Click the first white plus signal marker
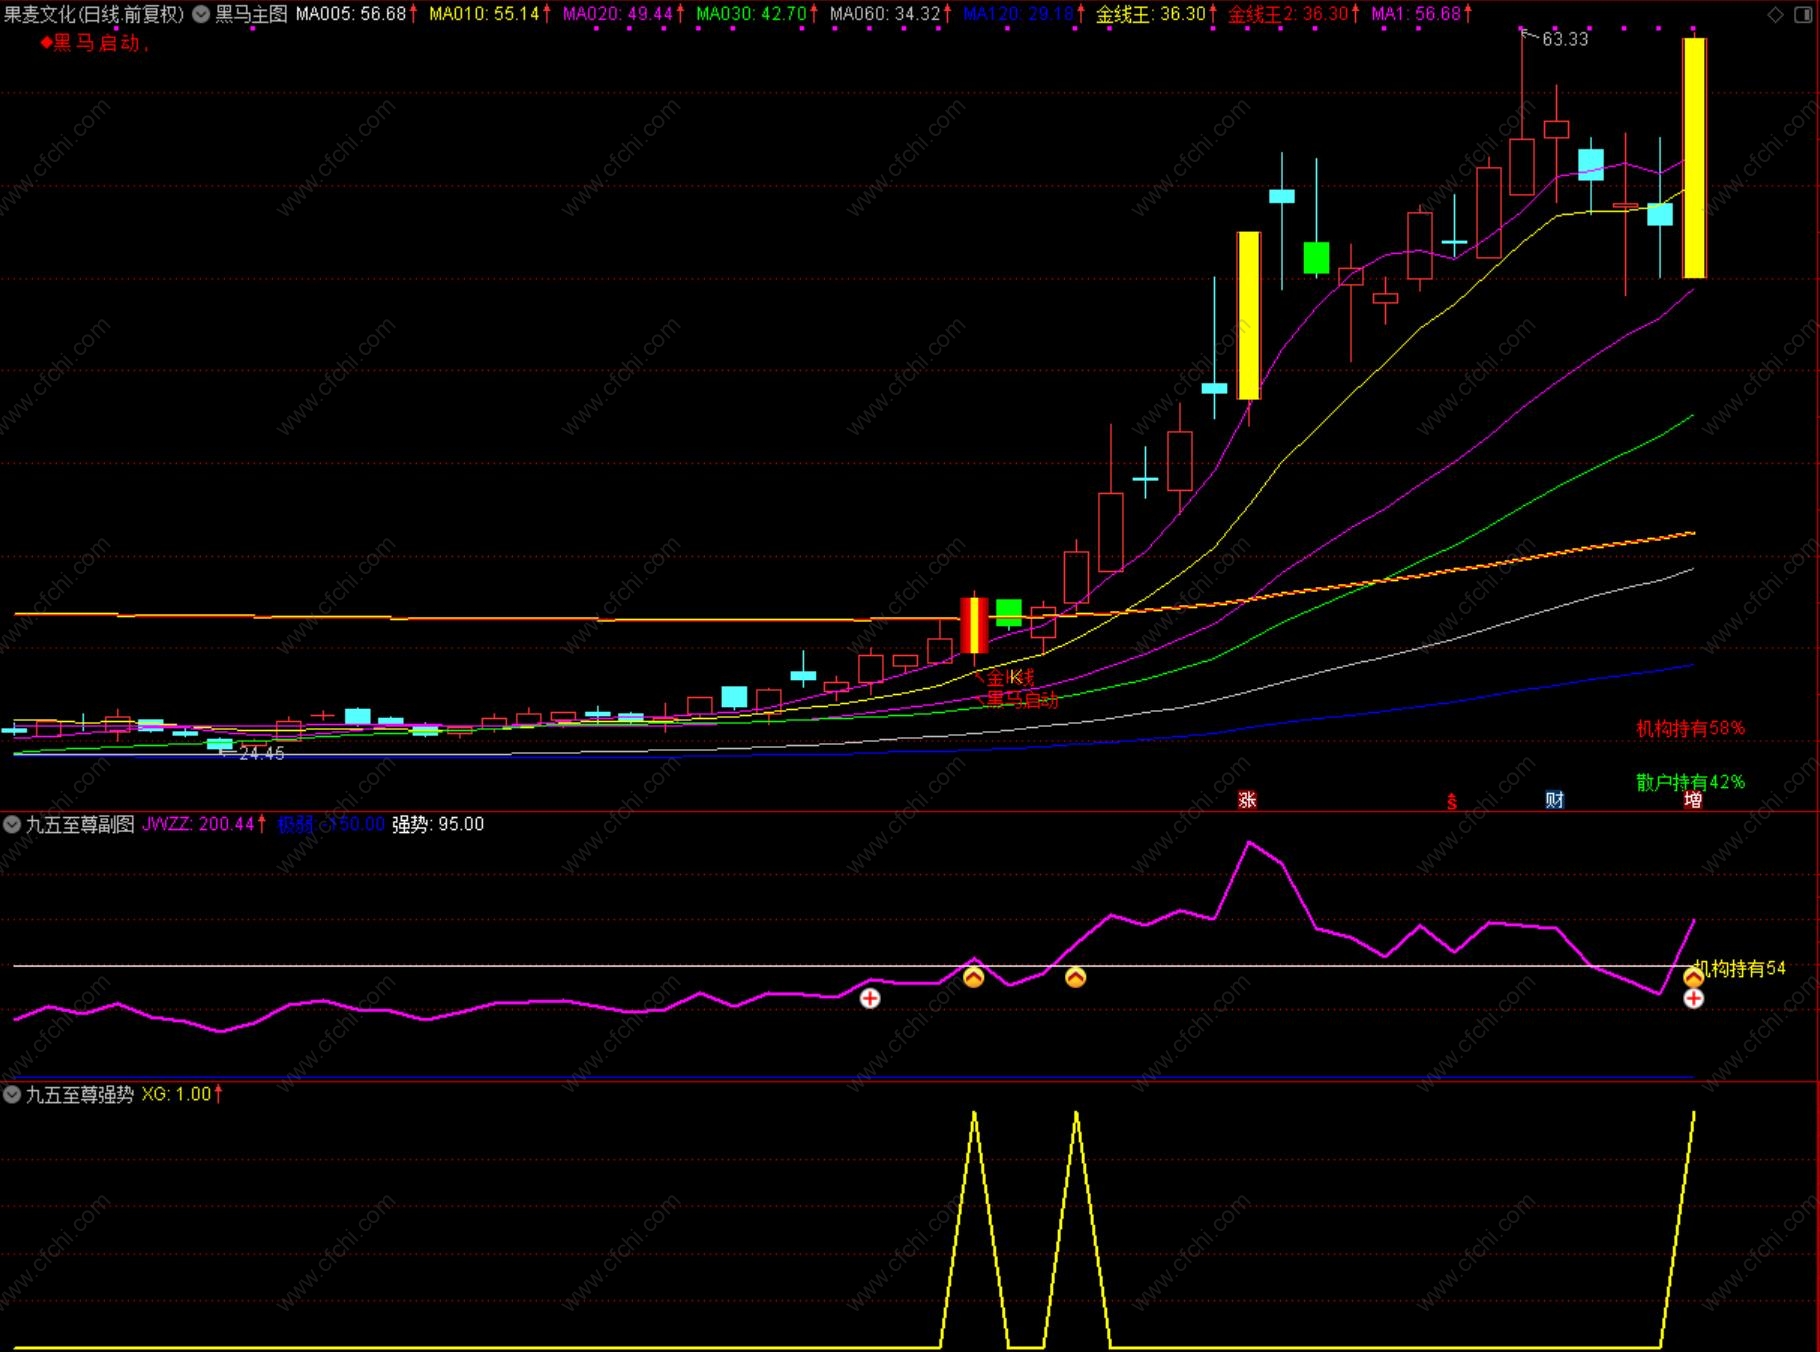The height and width of the screenshot is (1352, 1820). (870, 998)
